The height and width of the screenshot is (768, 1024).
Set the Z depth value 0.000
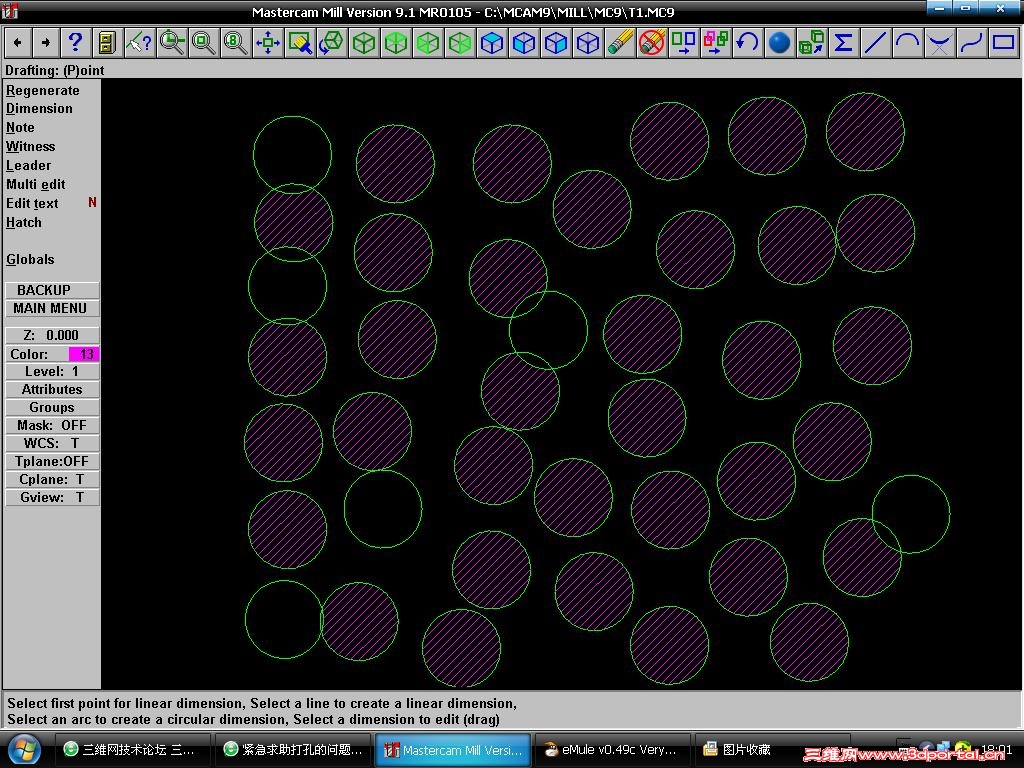coord(52,335)
